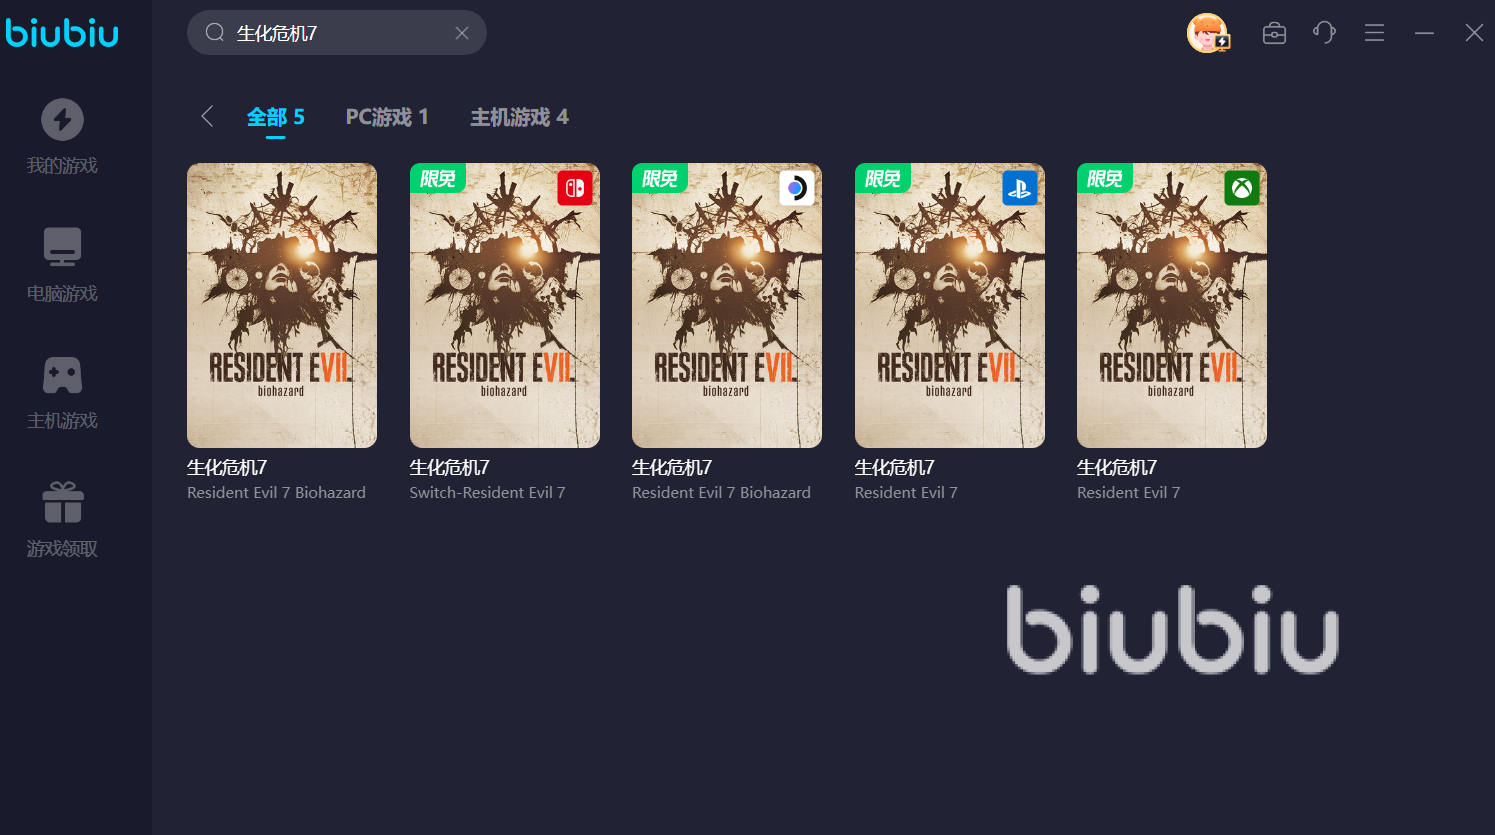Open customer service headset icon
1495x835 pixels.
point(1324,33)
